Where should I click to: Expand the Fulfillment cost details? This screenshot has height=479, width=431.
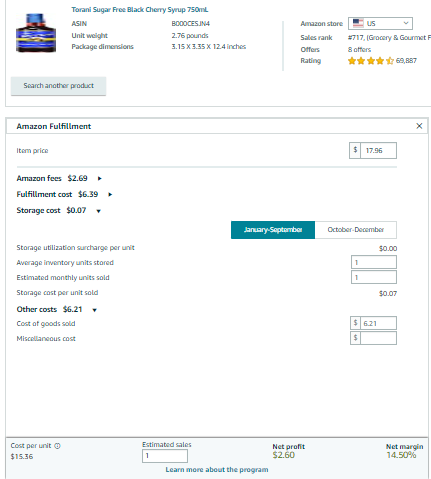(110, 194)
